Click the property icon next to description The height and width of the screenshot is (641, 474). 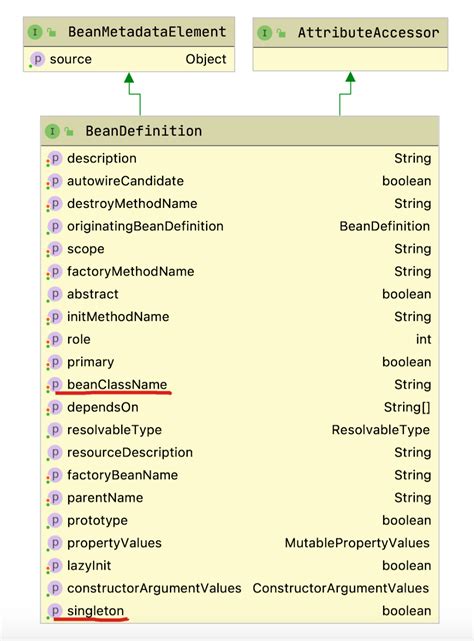coord(54,158)
